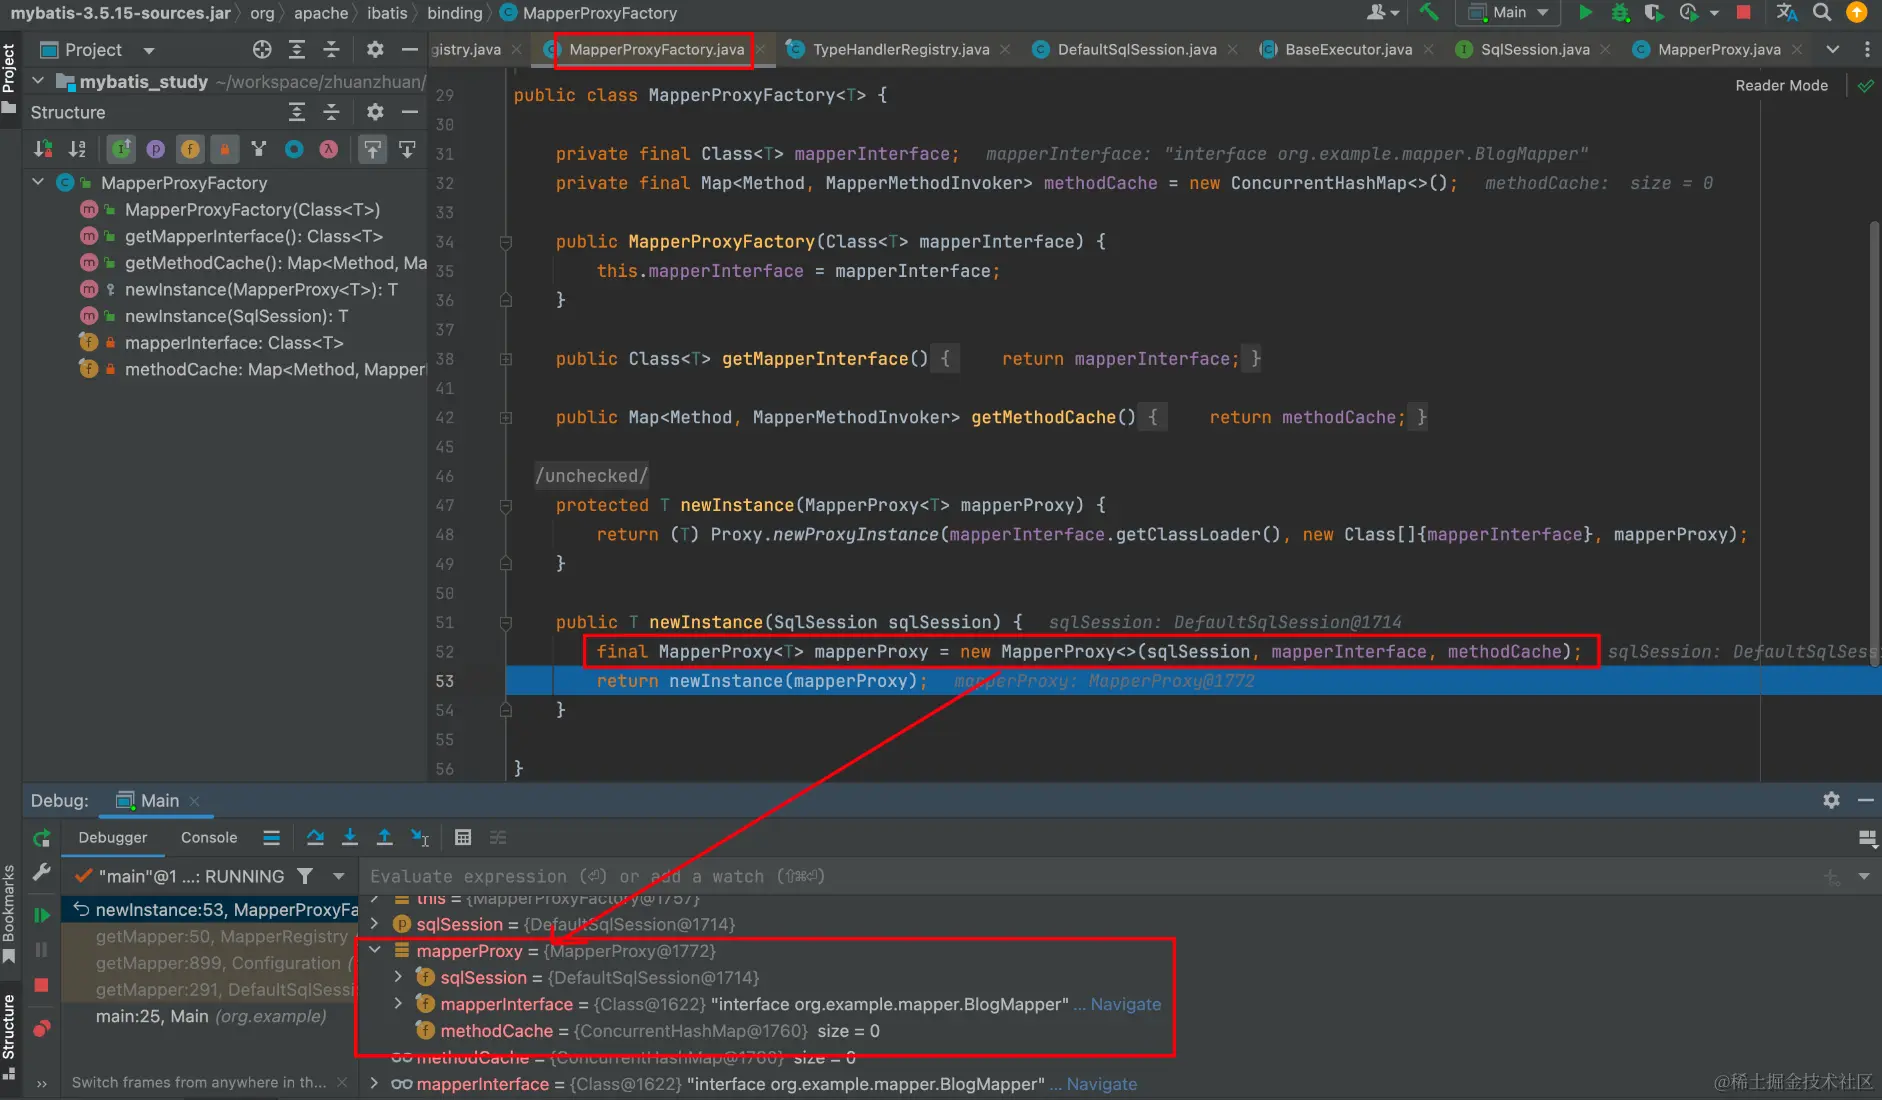Fold the newInstance(SqlSession) method at line 51
The width and height of the screenshot is (1882, 1100).
(506, 622)
